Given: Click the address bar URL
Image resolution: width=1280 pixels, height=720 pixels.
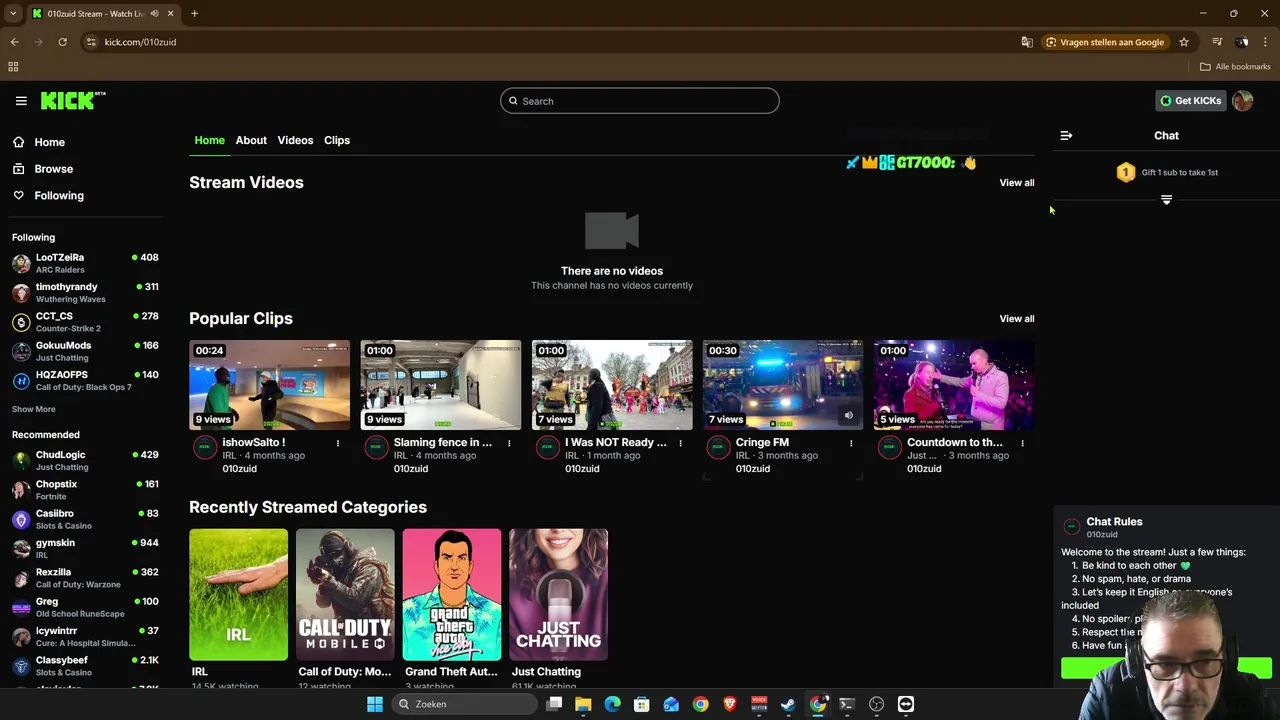Looking at the screenshot, I should (140, 42).
